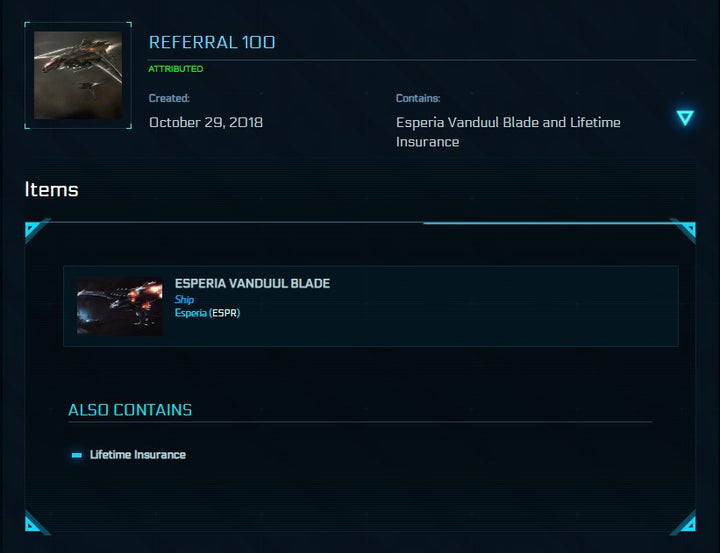
Task: Click the ESPERIA VANDUUL BLADE item title
Action: pos(252,283)
